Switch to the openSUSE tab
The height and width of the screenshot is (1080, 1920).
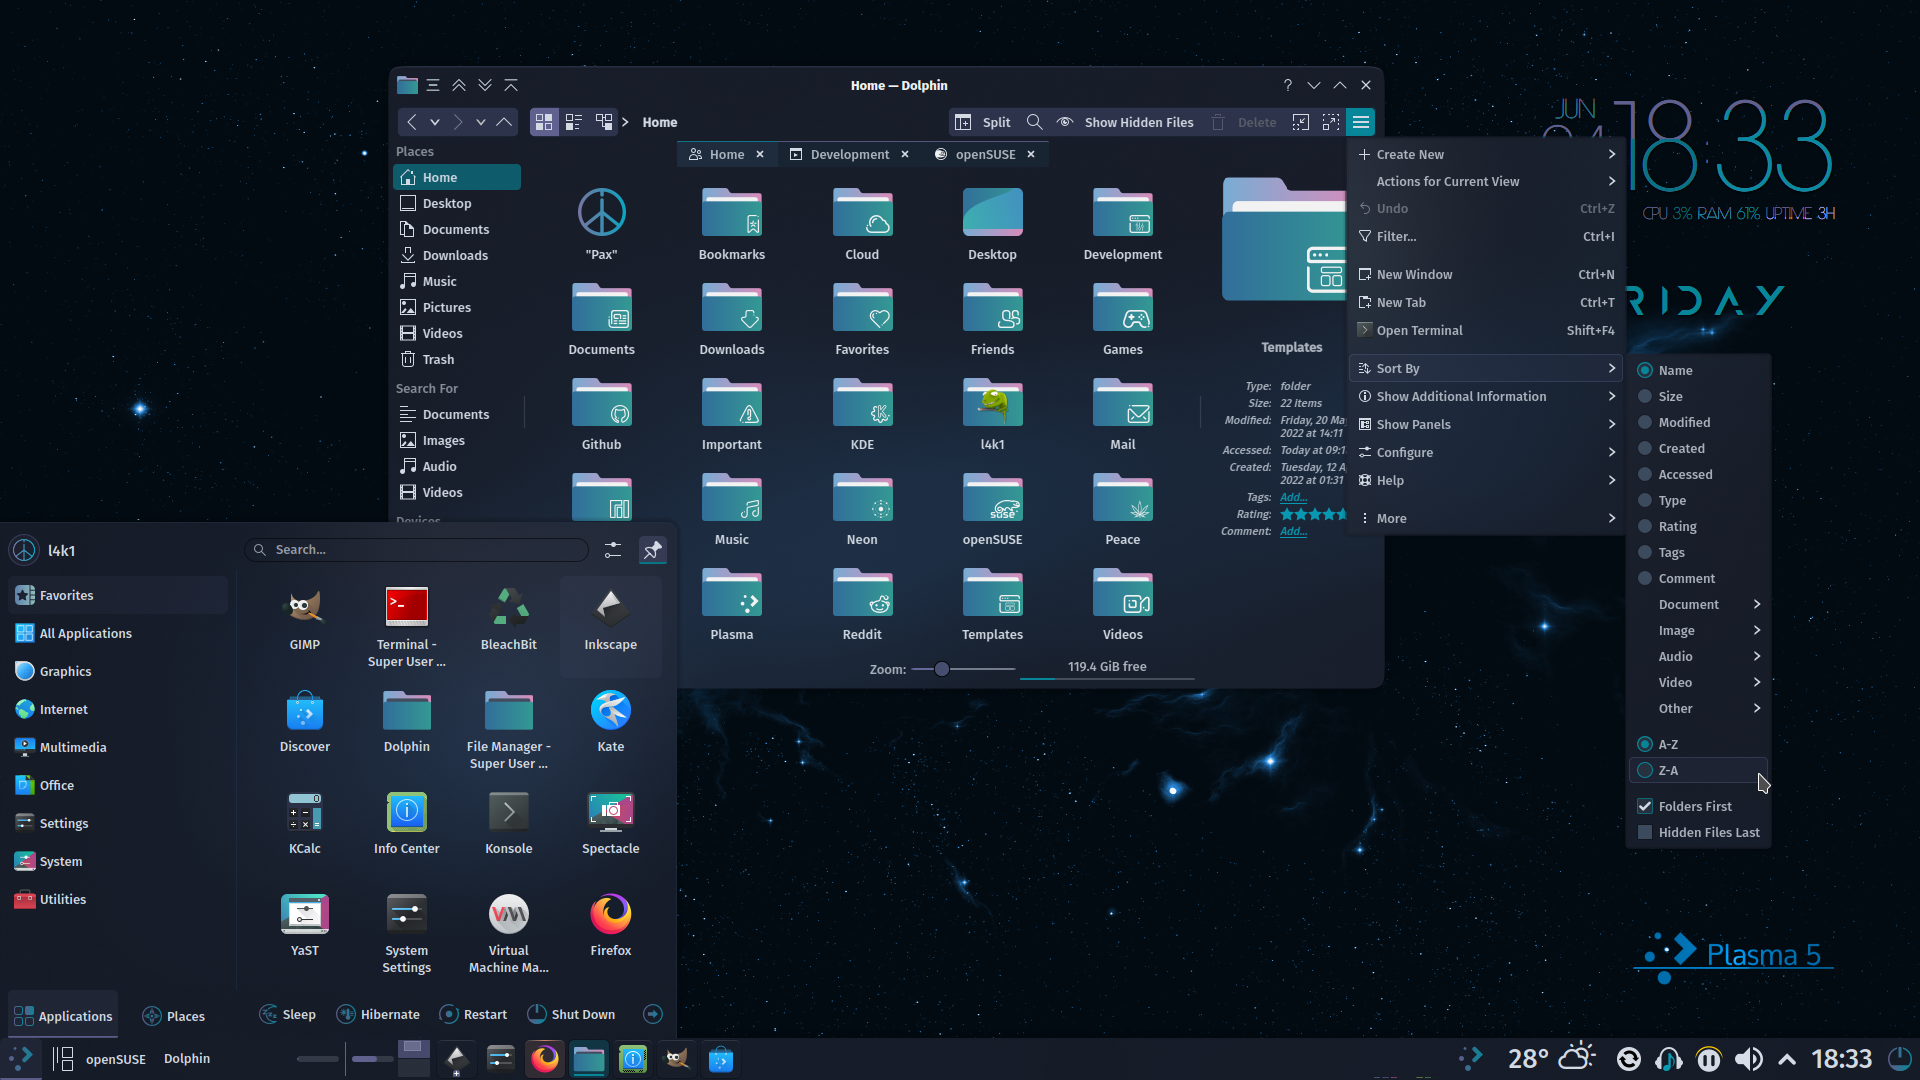click(x=985, y=154)
